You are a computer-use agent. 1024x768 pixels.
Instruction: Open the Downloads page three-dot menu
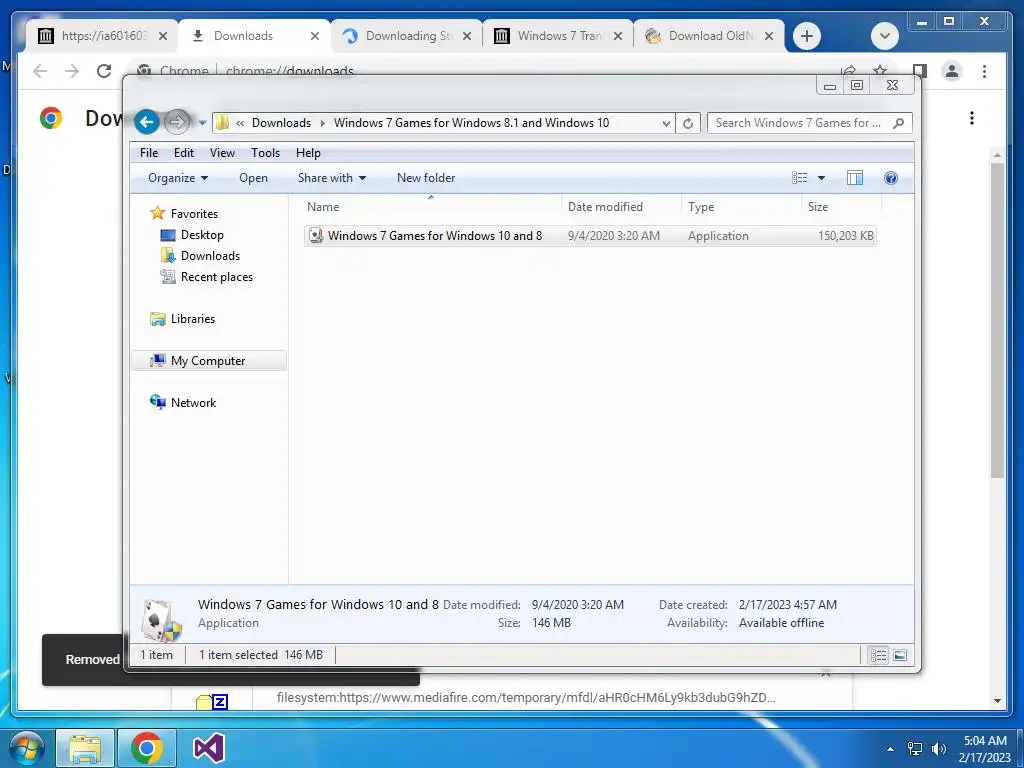click(972, 118)
